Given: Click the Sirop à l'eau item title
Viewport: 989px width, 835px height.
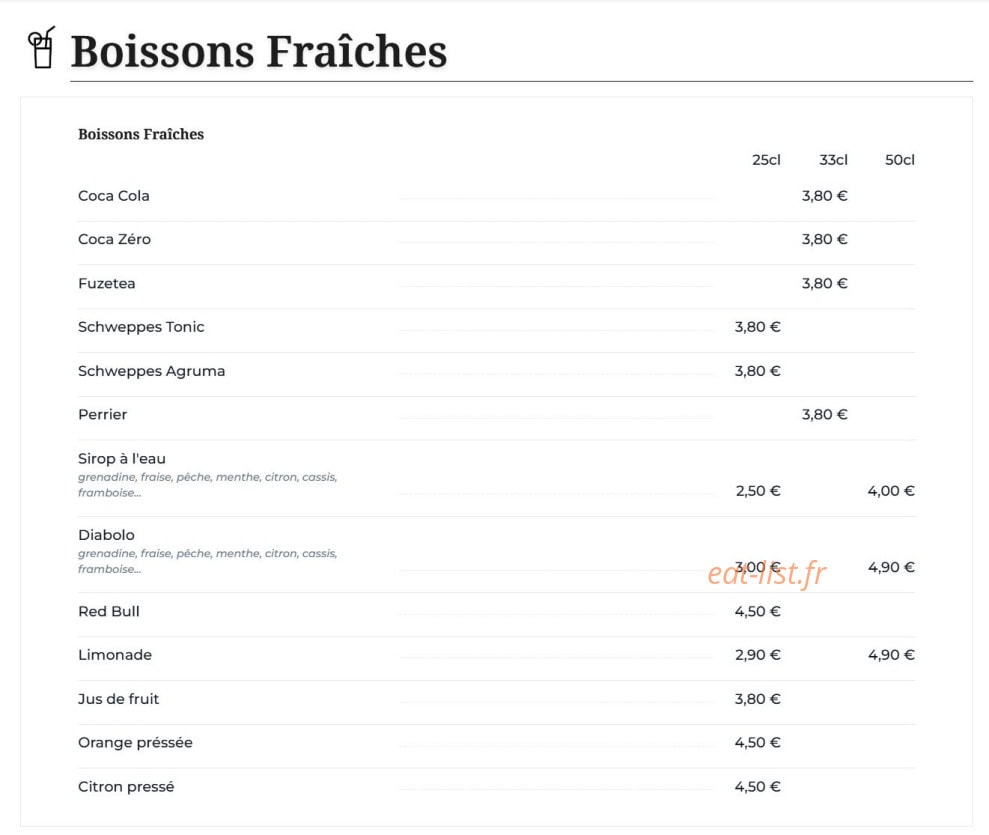Looking at the screenshot, I should pyautogui.click(x=122, y=458).
